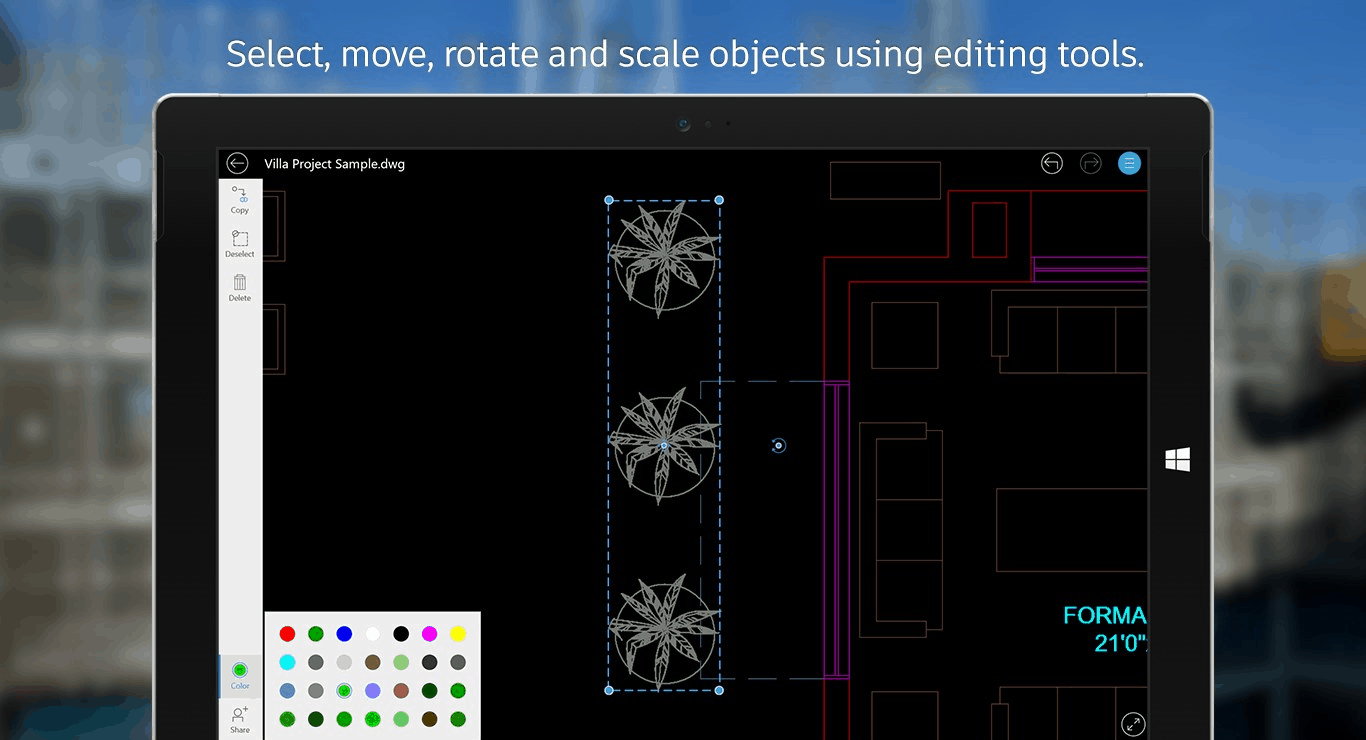Open the blue menu button at top right
The image size is (1366, 740).
point(1129,163)
